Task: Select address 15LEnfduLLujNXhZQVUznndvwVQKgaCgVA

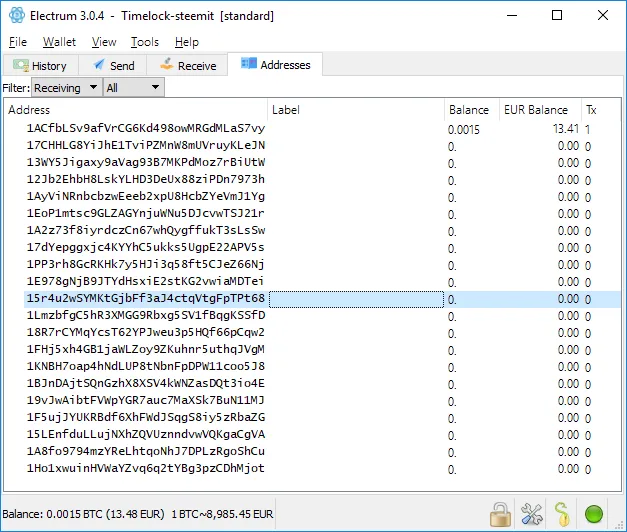Action: click(146, 434)
